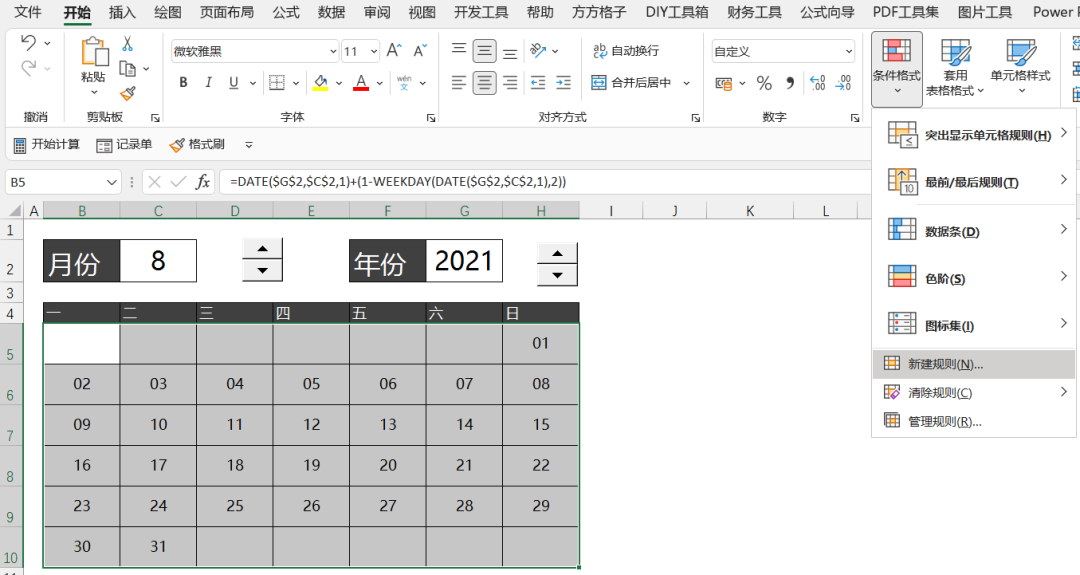Click the Comma Style icon

[790, 83]
